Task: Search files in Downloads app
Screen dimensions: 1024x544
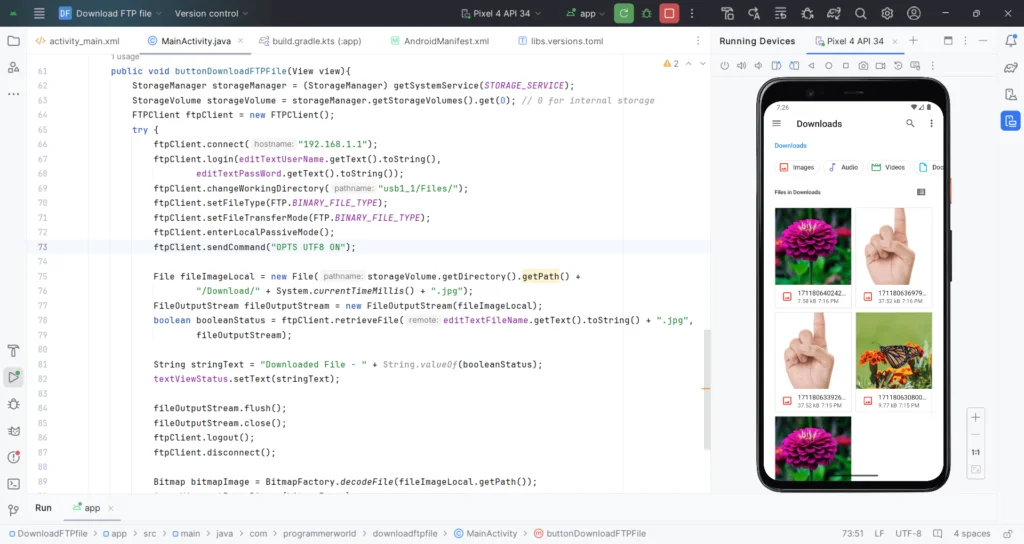Action: click(x=910, y=123)
